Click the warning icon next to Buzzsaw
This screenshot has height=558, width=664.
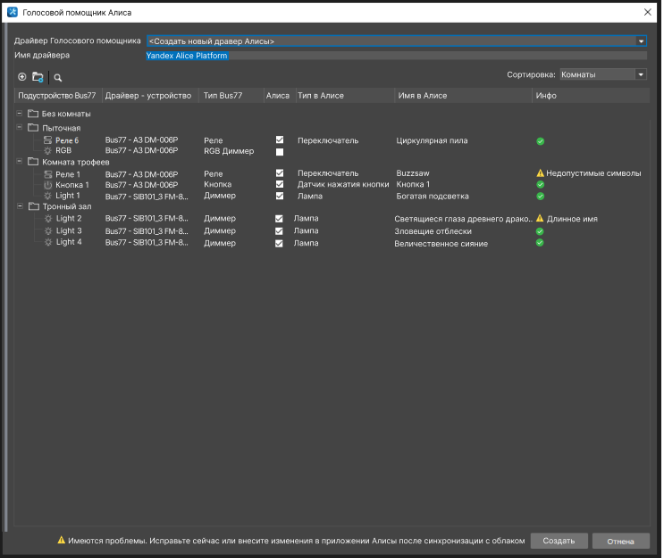click(x=540, y=173)
